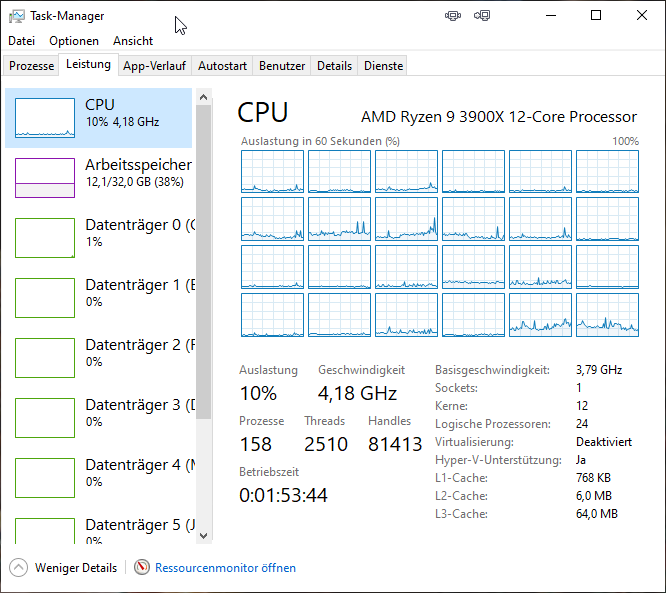Image resolution: width=666 pixels, height=593 pixels.
Task: Select the CPU mini graph thumbnail in sidebar
Action: (45, 118)
